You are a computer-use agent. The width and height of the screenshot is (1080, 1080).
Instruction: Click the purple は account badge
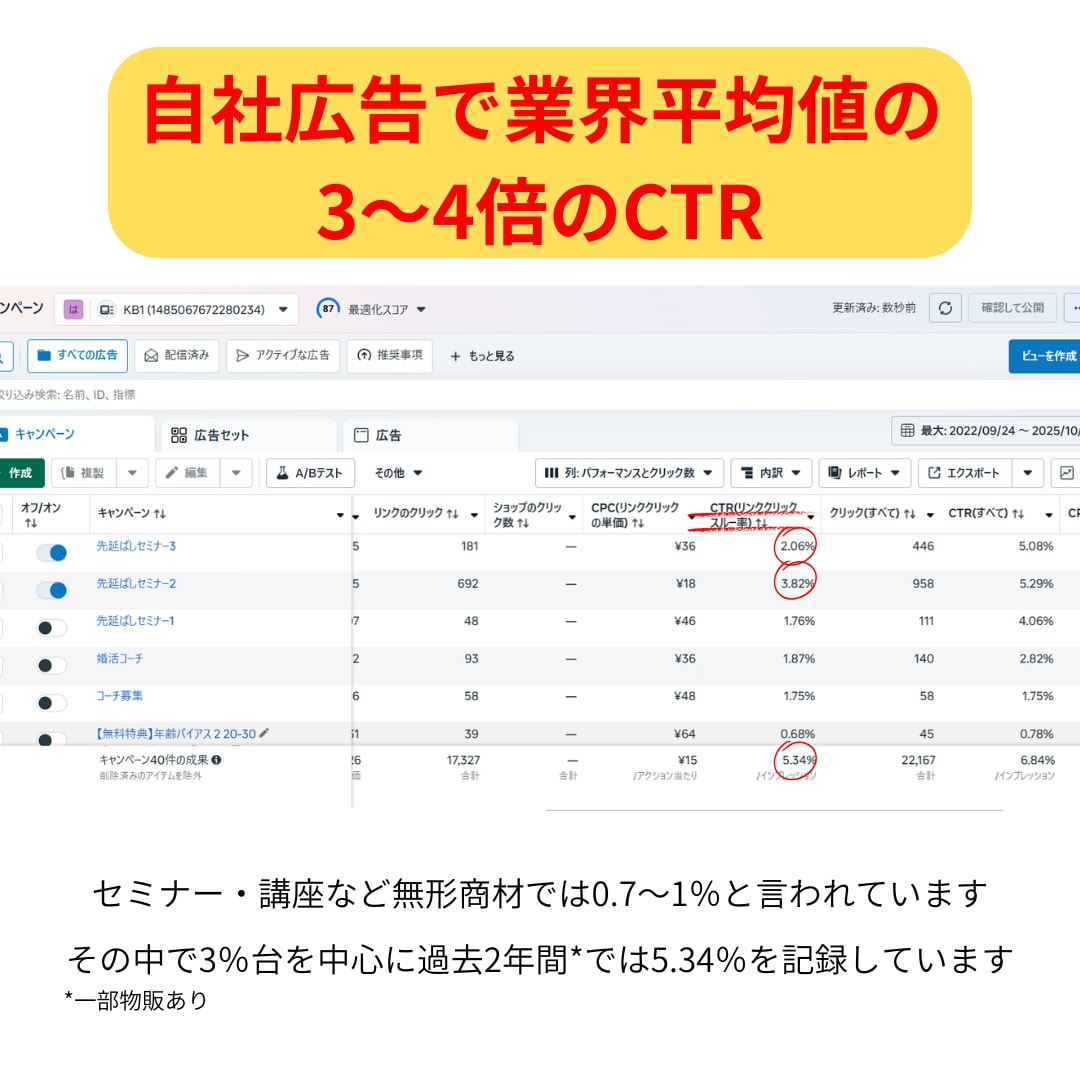[73, 309]
